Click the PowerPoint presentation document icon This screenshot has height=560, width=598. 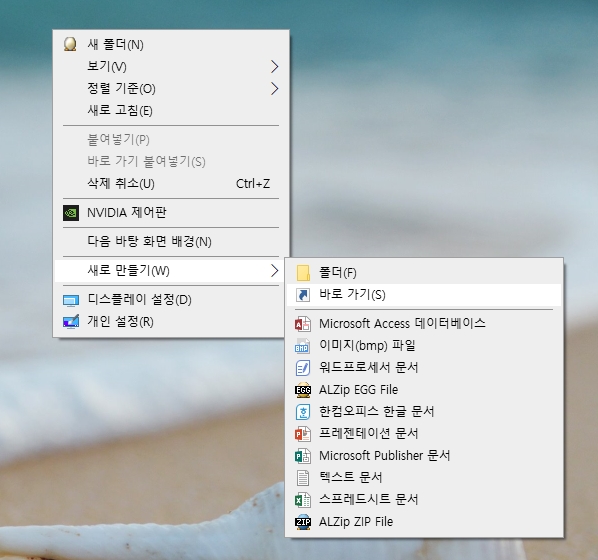click(x=303, y=434)
